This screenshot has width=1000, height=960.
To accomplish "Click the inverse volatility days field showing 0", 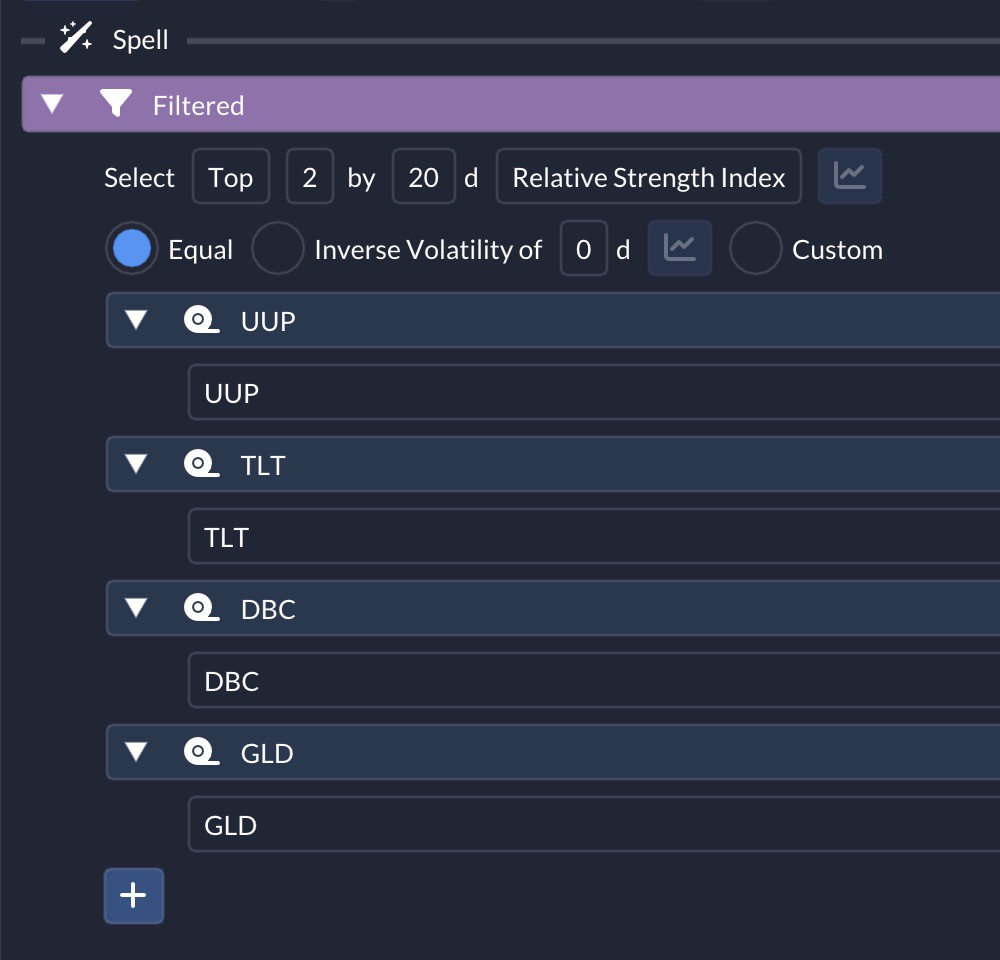I will coord(584,249).
